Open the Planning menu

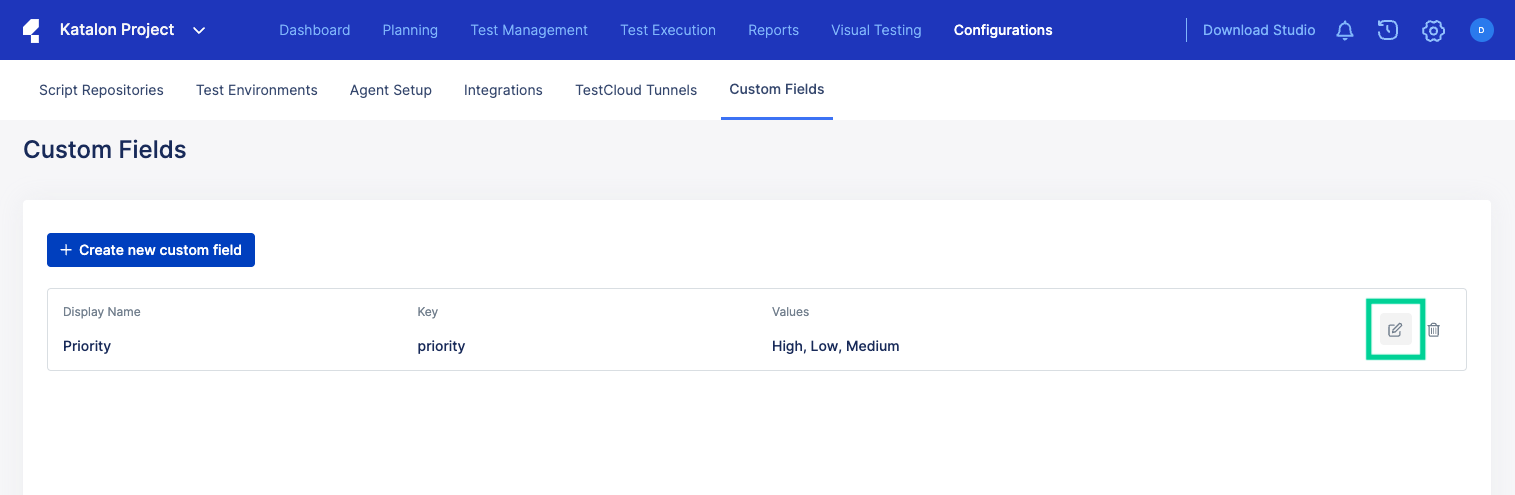pos(410,30)
